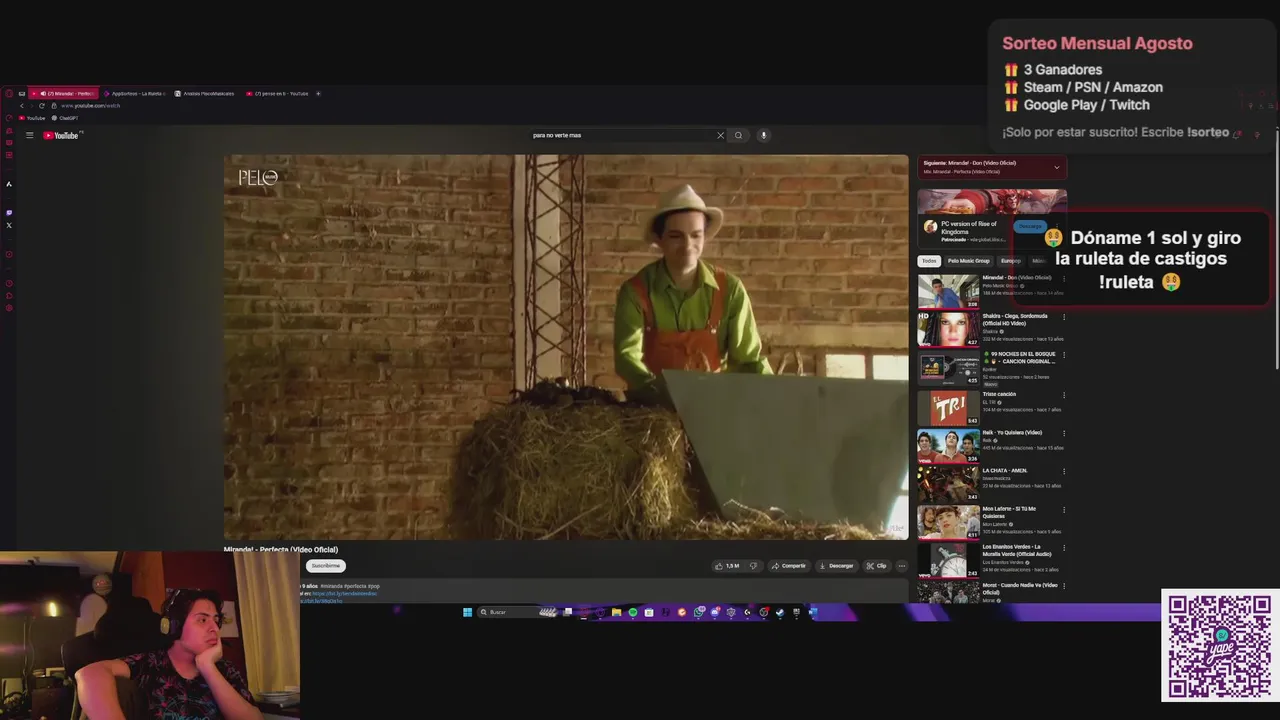Collapse the Mix playlist panel chevron
The image size is (1280, 720).
tap(1056, 167)
